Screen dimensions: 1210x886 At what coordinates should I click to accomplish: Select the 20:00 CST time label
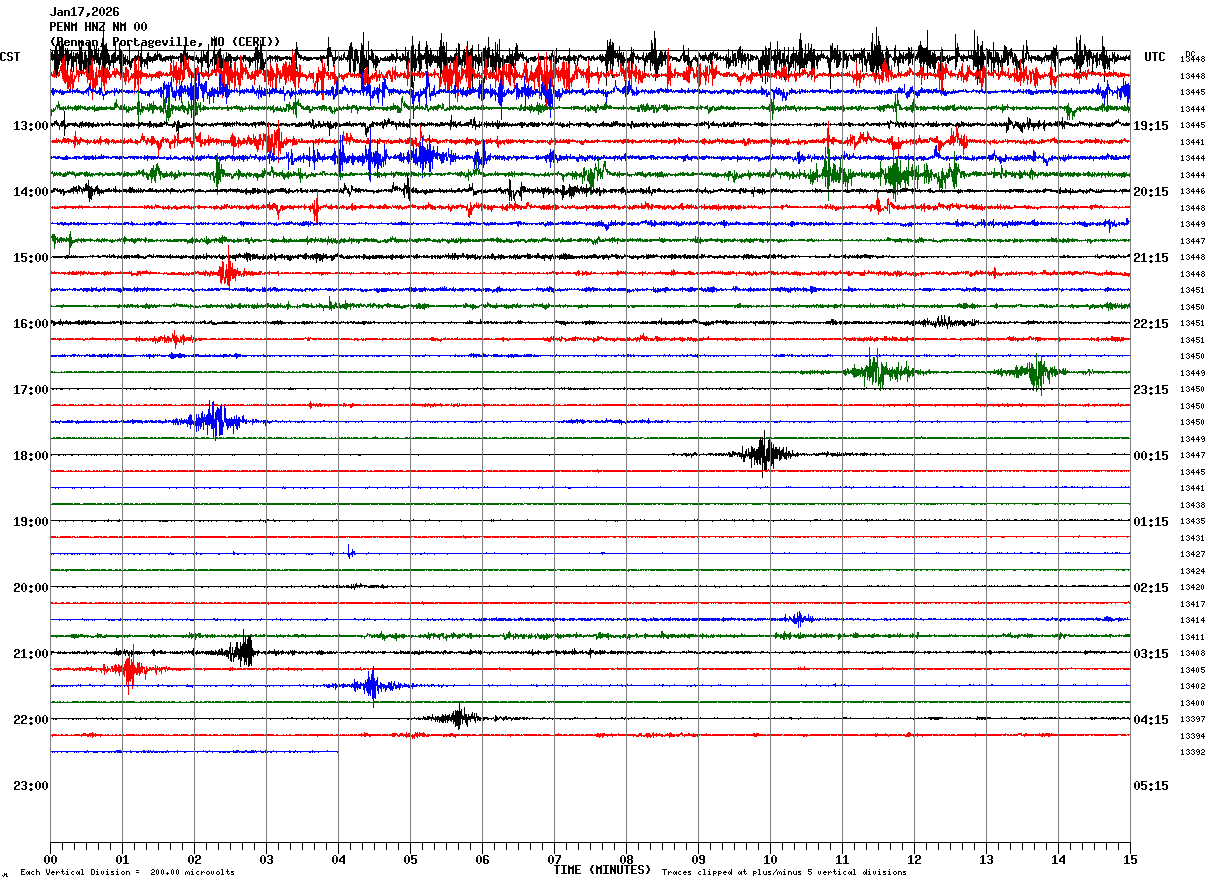[31, 588]
